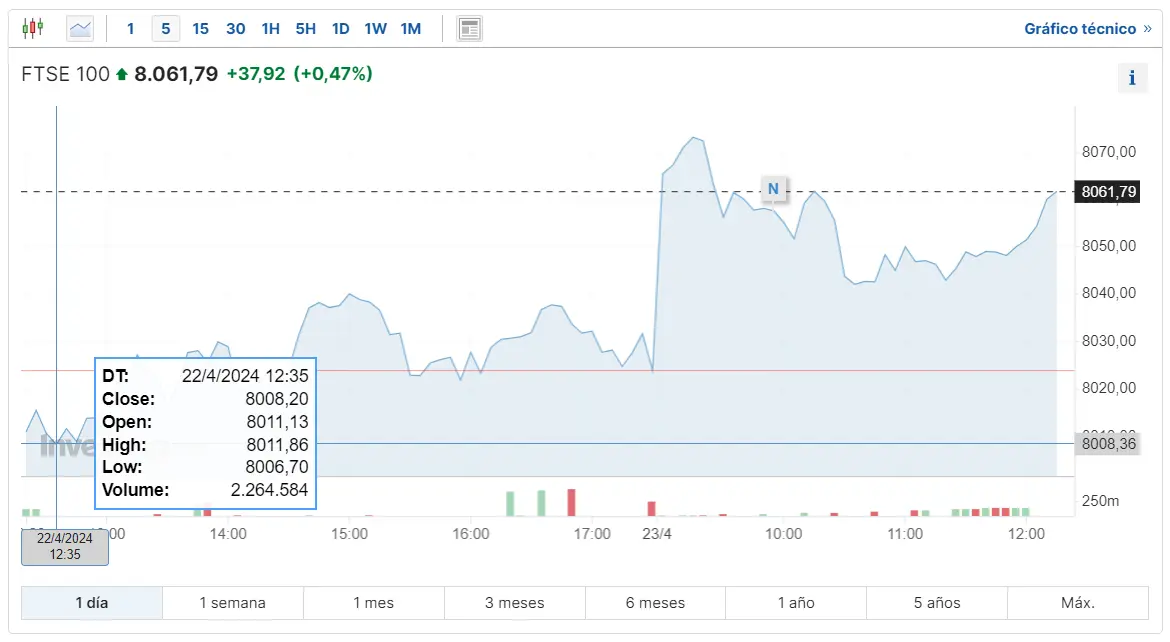Select the 1W weekly interval

point(375,28)
